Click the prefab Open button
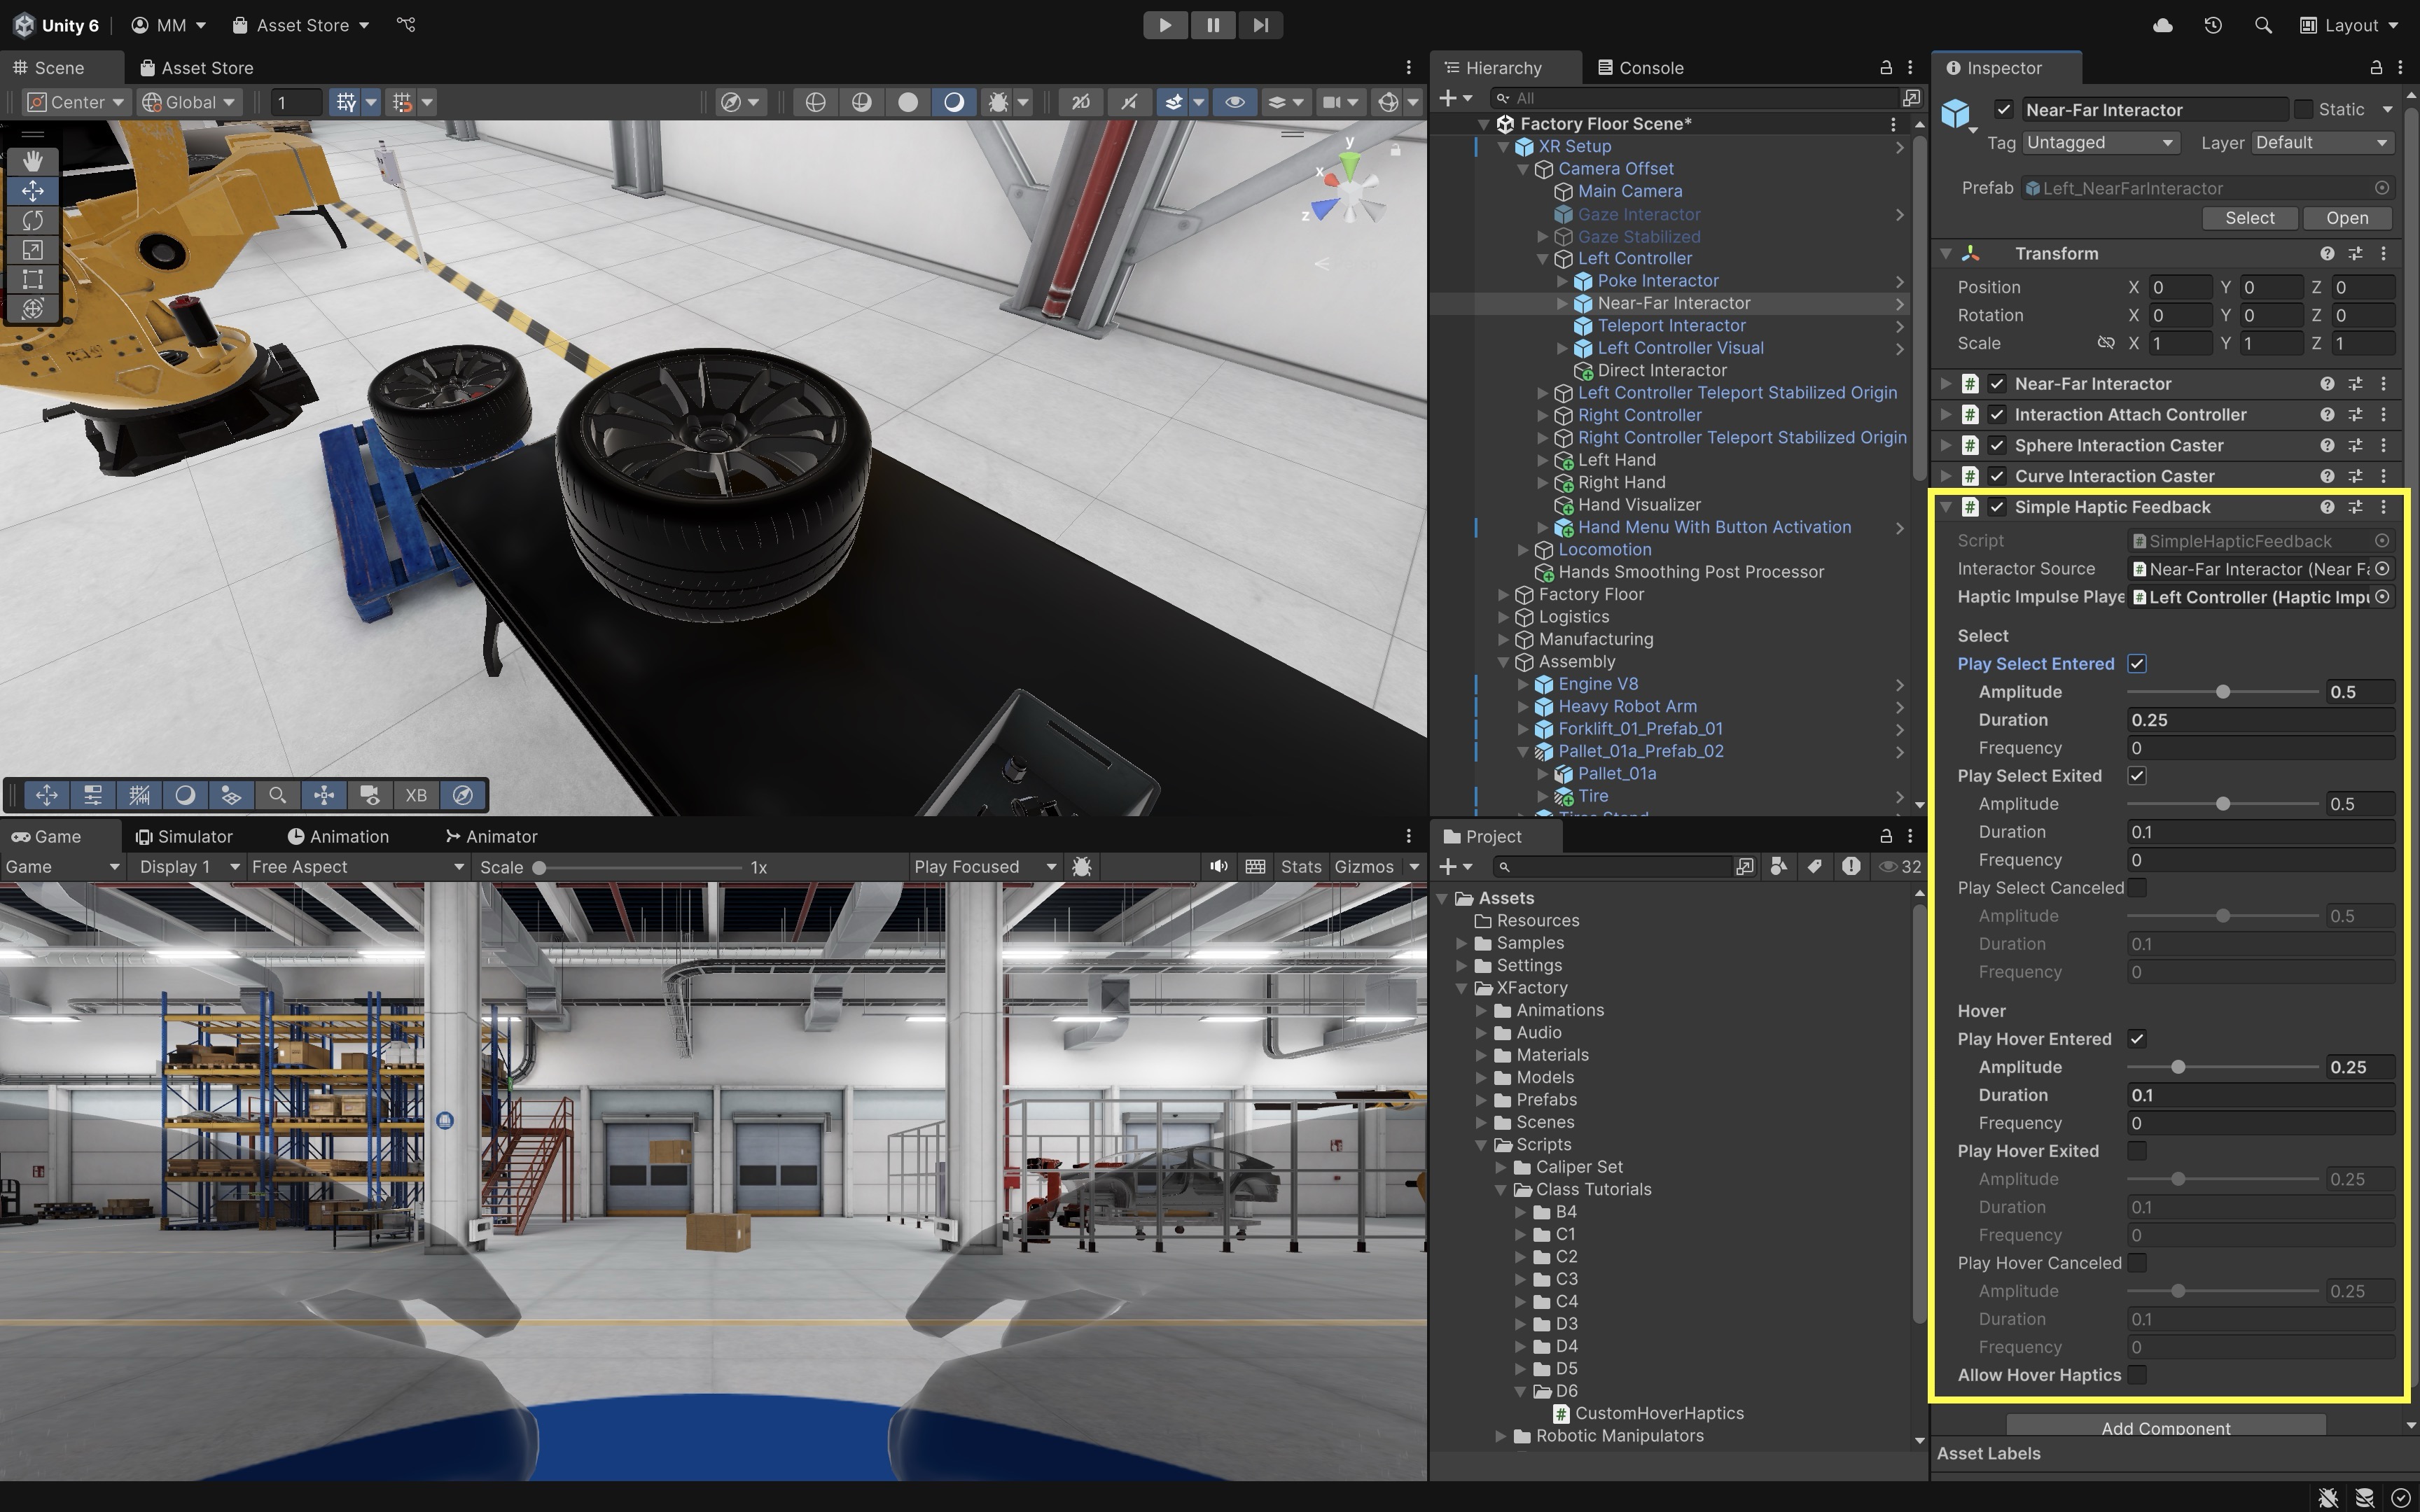This screenshot has height=1512, width=2420. coord(2346,218)
